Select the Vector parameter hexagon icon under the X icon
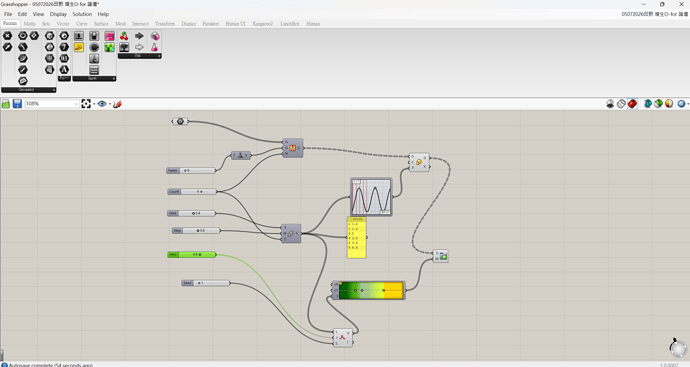 tap(7, 47)
